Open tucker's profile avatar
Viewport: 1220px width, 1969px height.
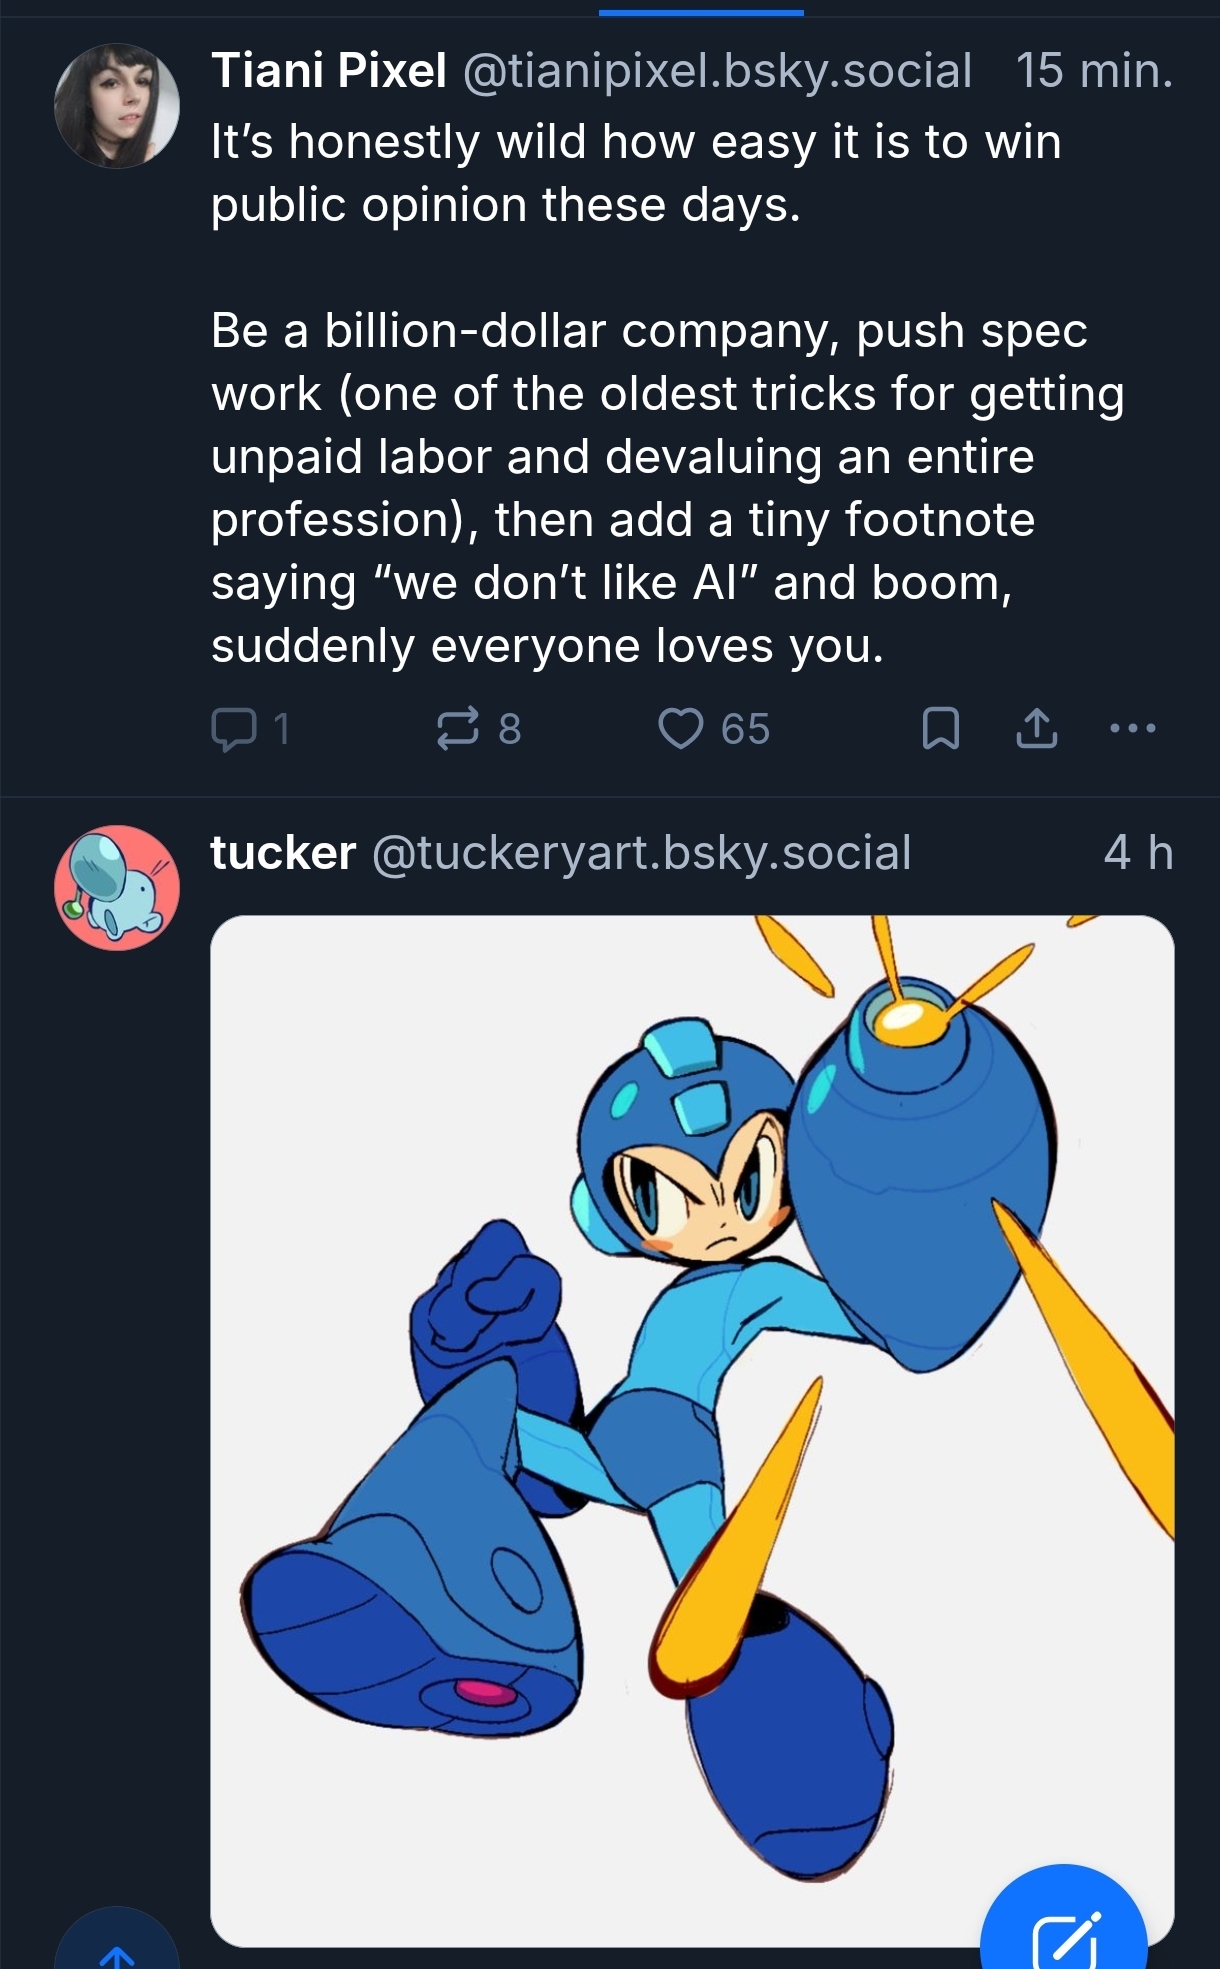pos(117,888)
